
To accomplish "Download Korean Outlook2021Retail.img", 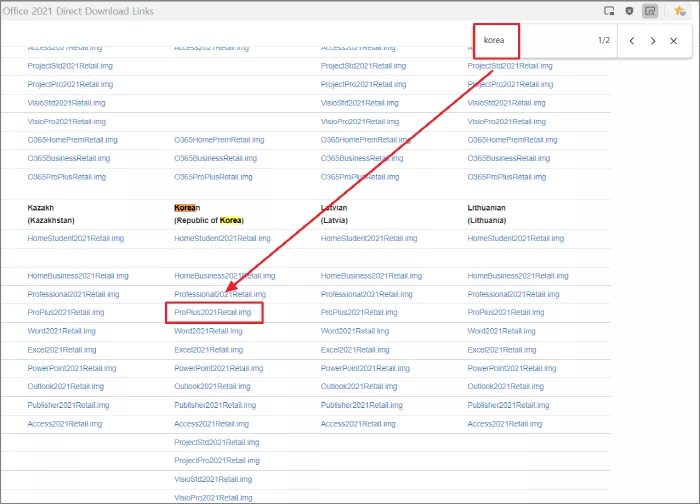I will [x=212, y=387].
